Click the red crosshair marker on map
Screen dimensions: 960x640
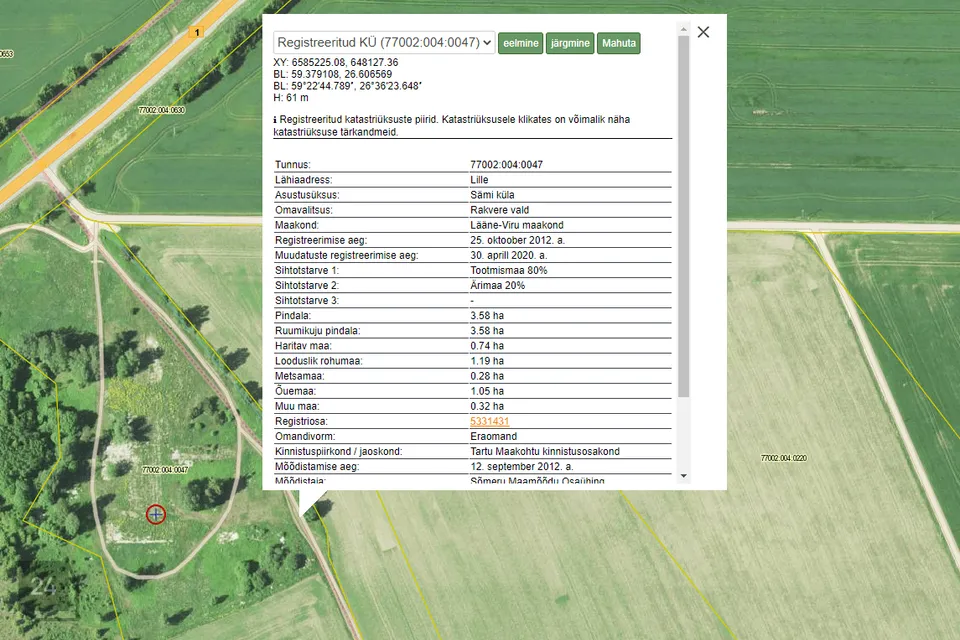156,514
